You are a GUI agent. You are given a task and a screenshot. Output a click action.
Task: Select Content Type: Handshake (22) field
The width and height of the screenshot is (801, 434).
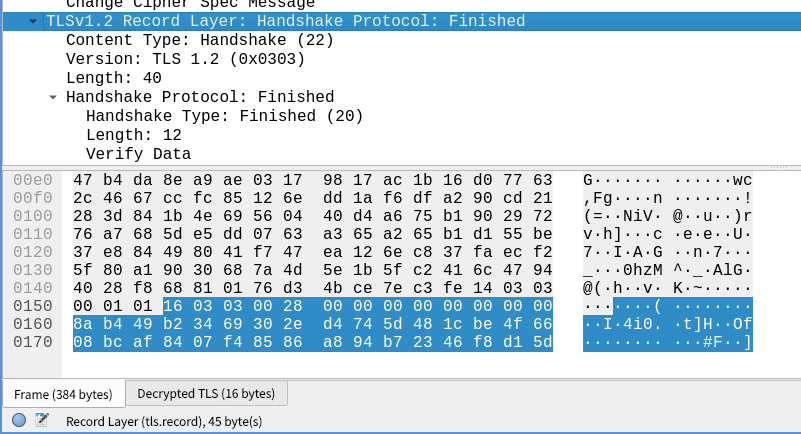200,40
